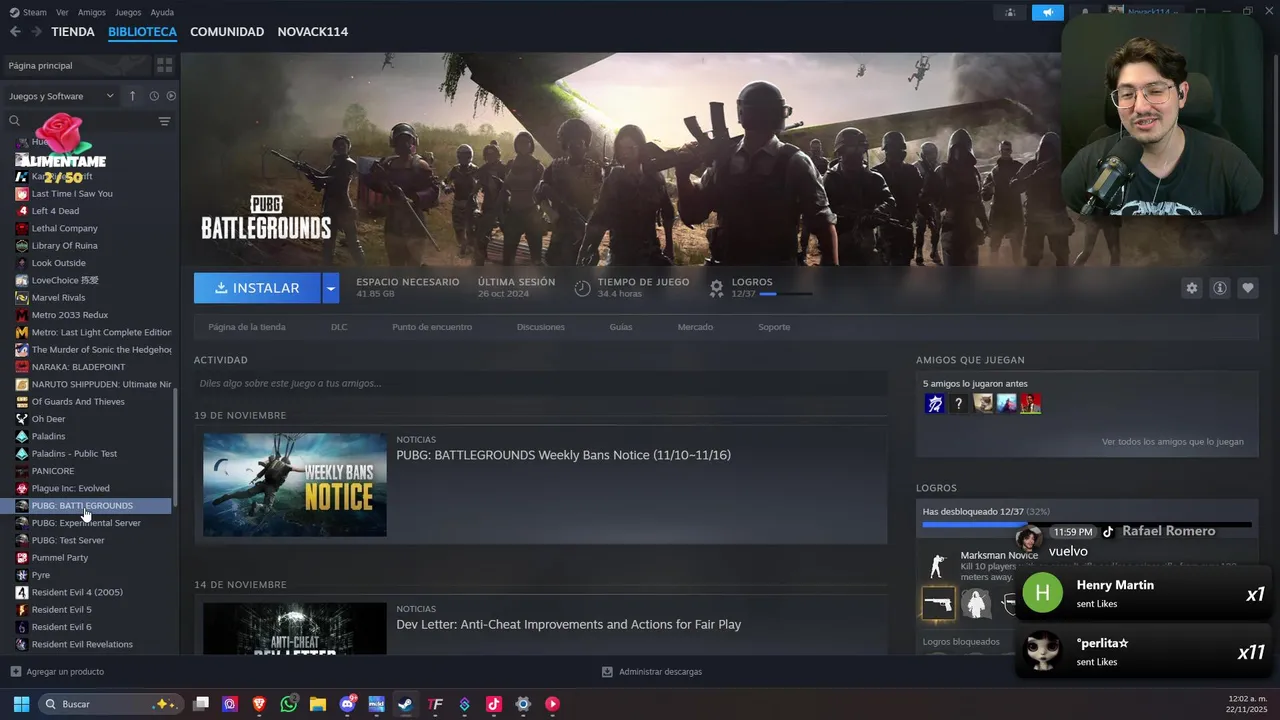Image resolution: width=1280 pixels, height=720 pixels.
Task: Go back with the left arrow
Action: tap(15, 32)
